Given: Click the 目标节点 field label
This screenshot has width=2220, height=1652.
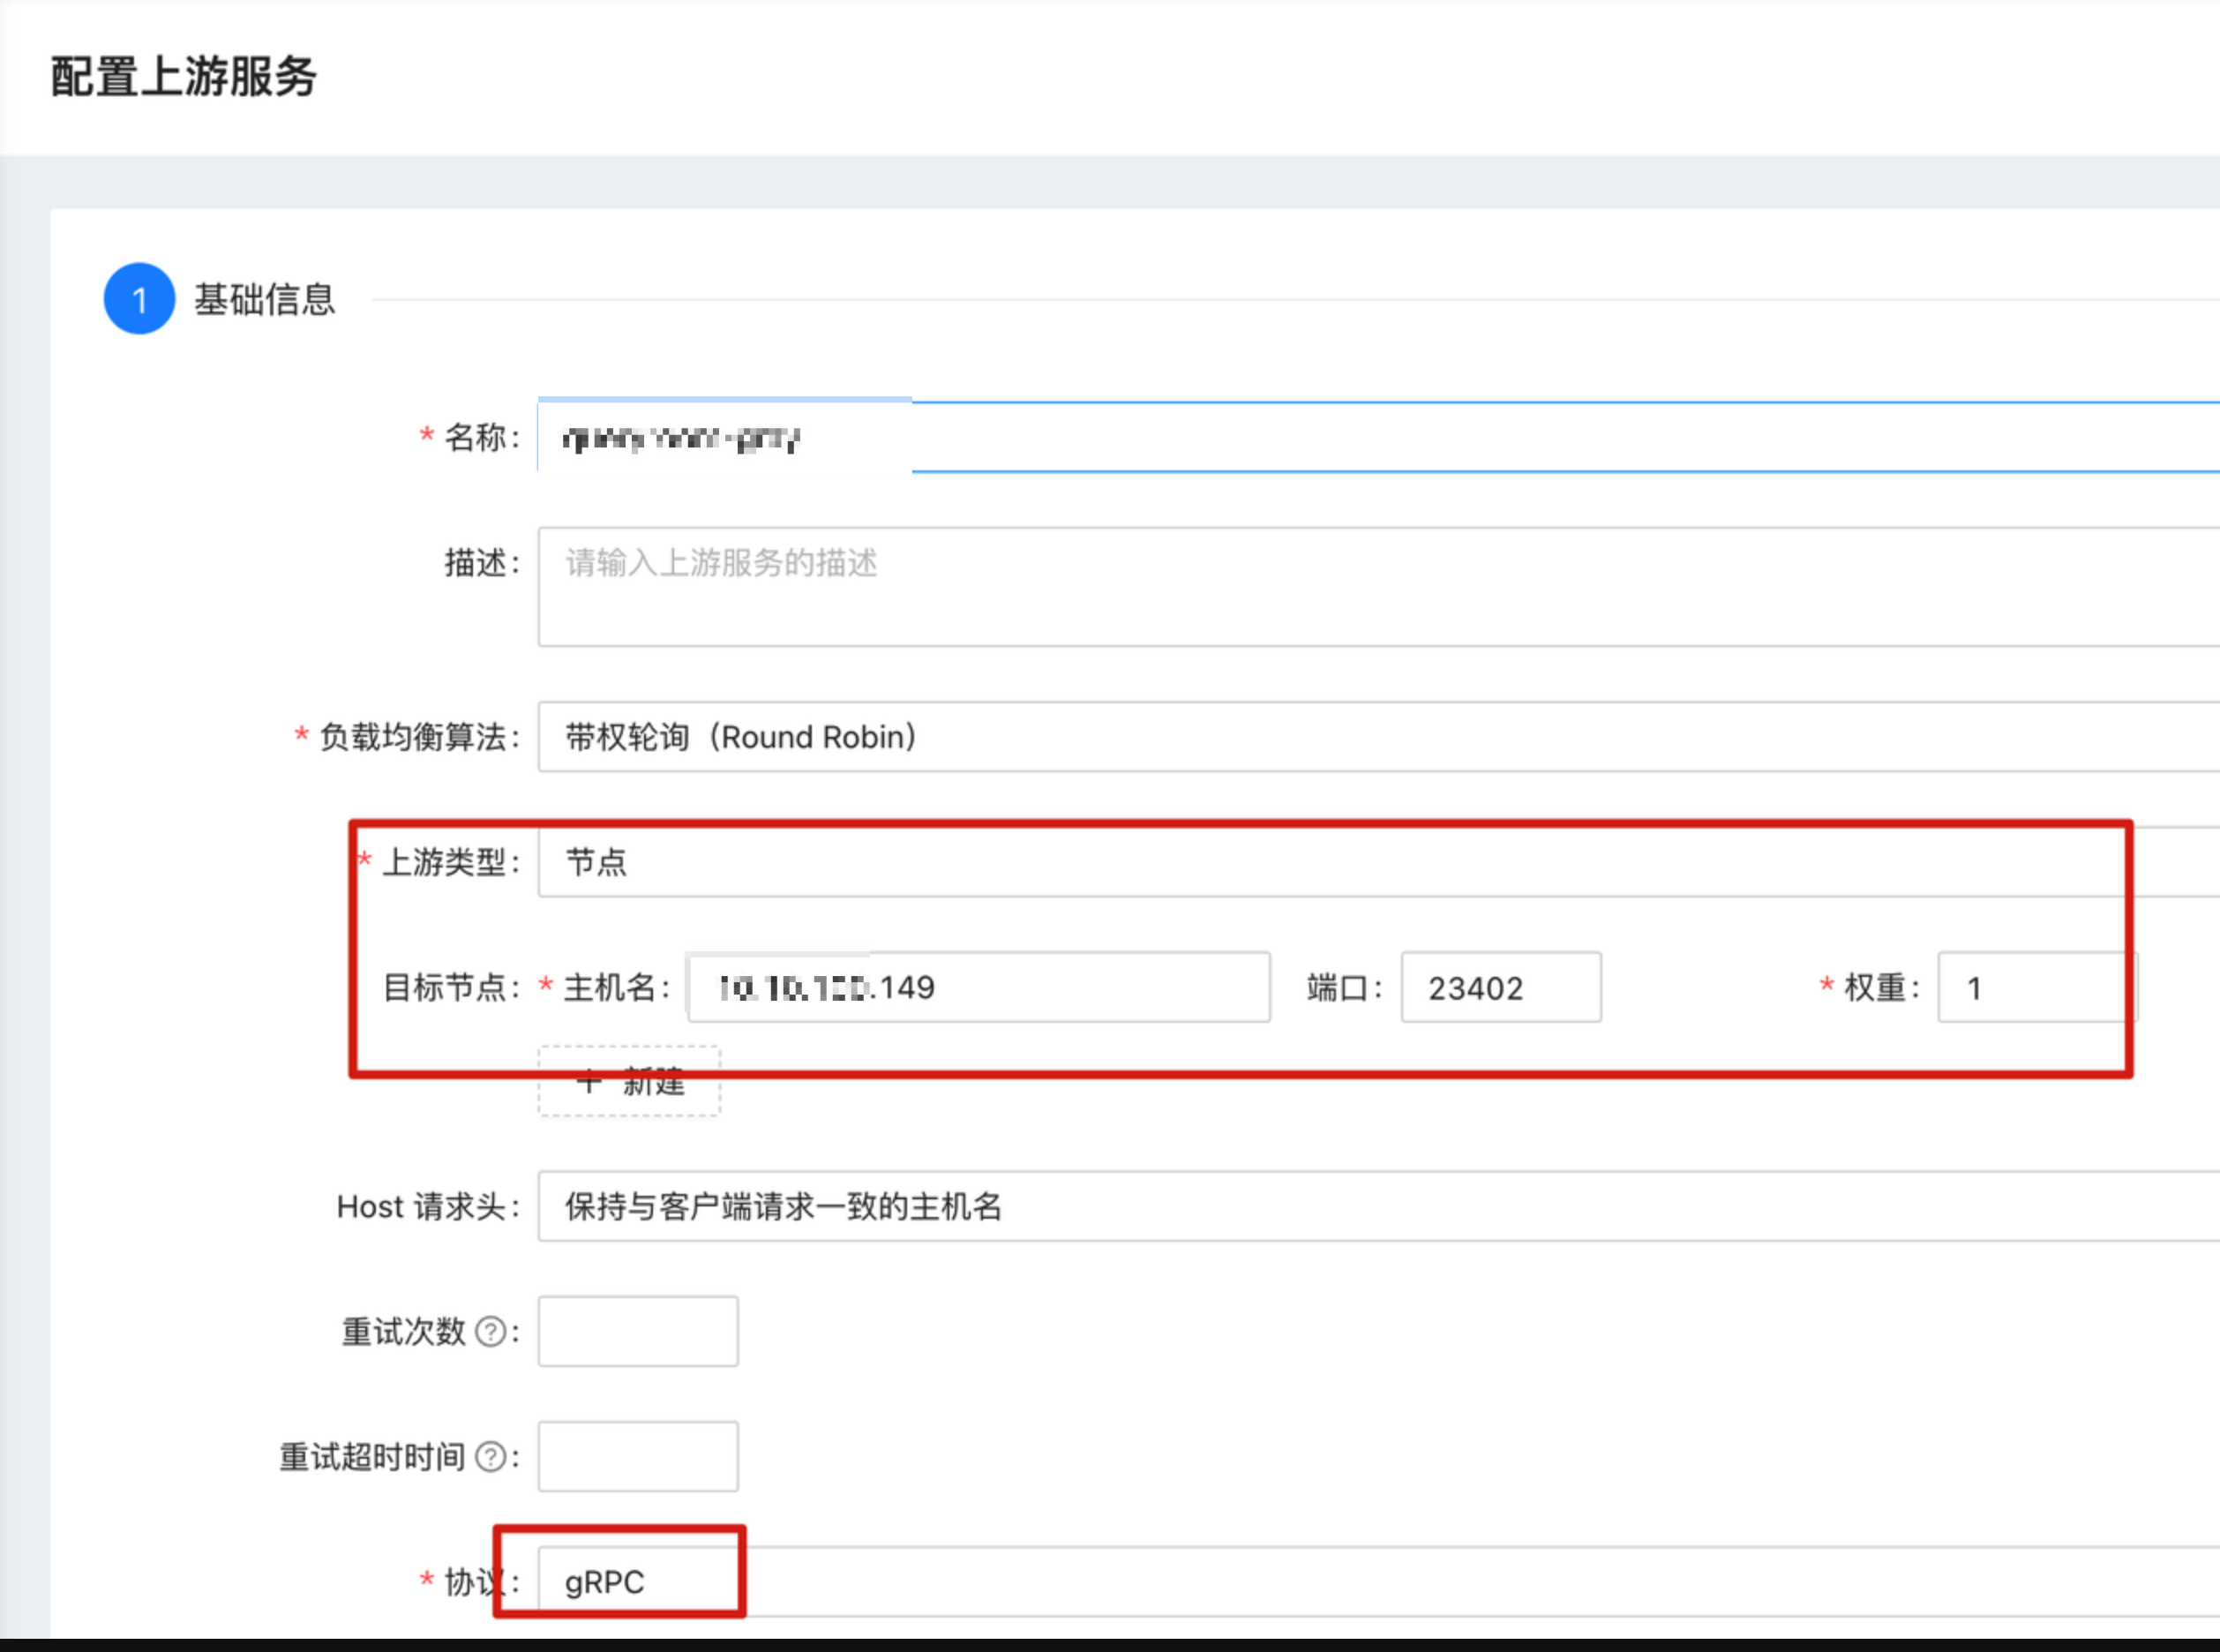Looking at the screenshot, I should [x=445, y=988].
